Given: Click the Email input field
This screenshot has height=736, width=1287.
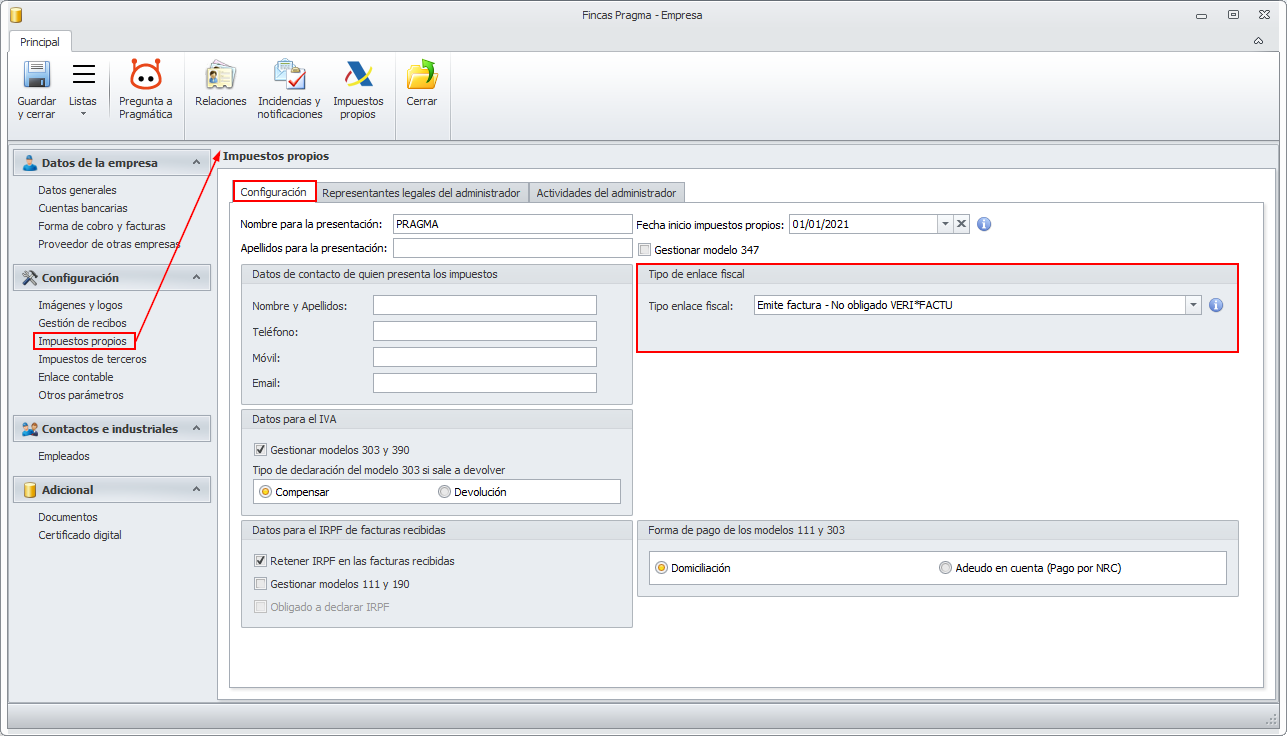Looking at the screenshot, I should [485, 383].
